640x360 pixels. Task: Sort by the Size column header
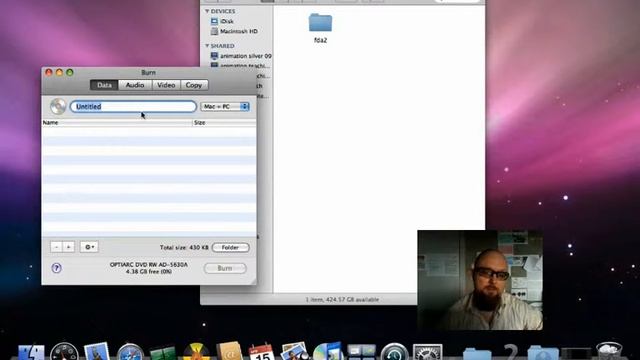click(x=224, y=122)
